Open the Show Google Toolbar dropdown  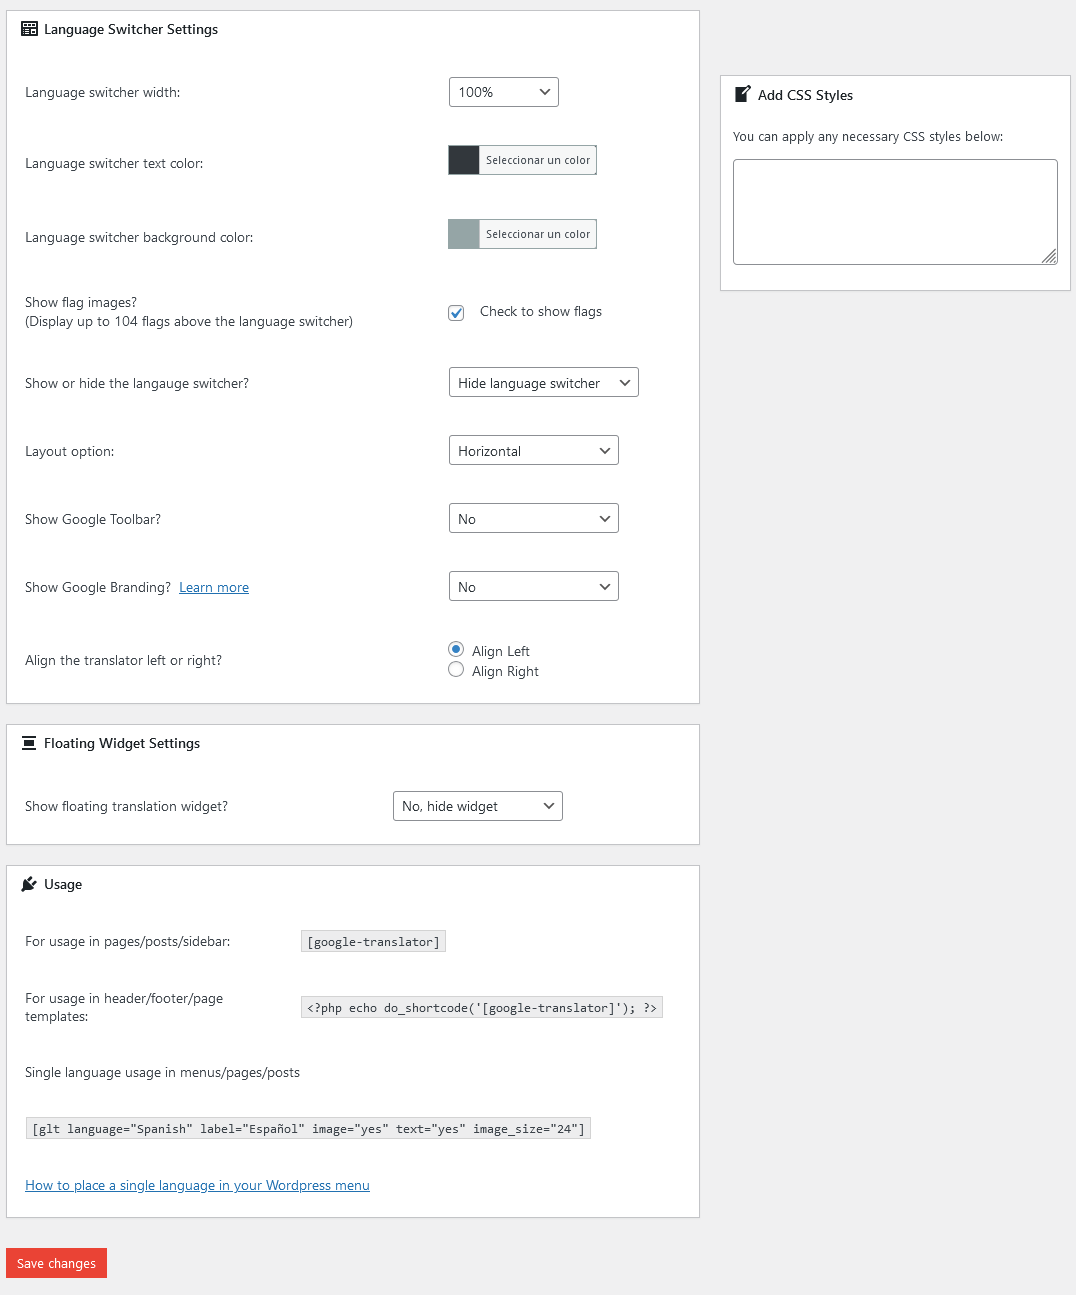pos(533,518)
